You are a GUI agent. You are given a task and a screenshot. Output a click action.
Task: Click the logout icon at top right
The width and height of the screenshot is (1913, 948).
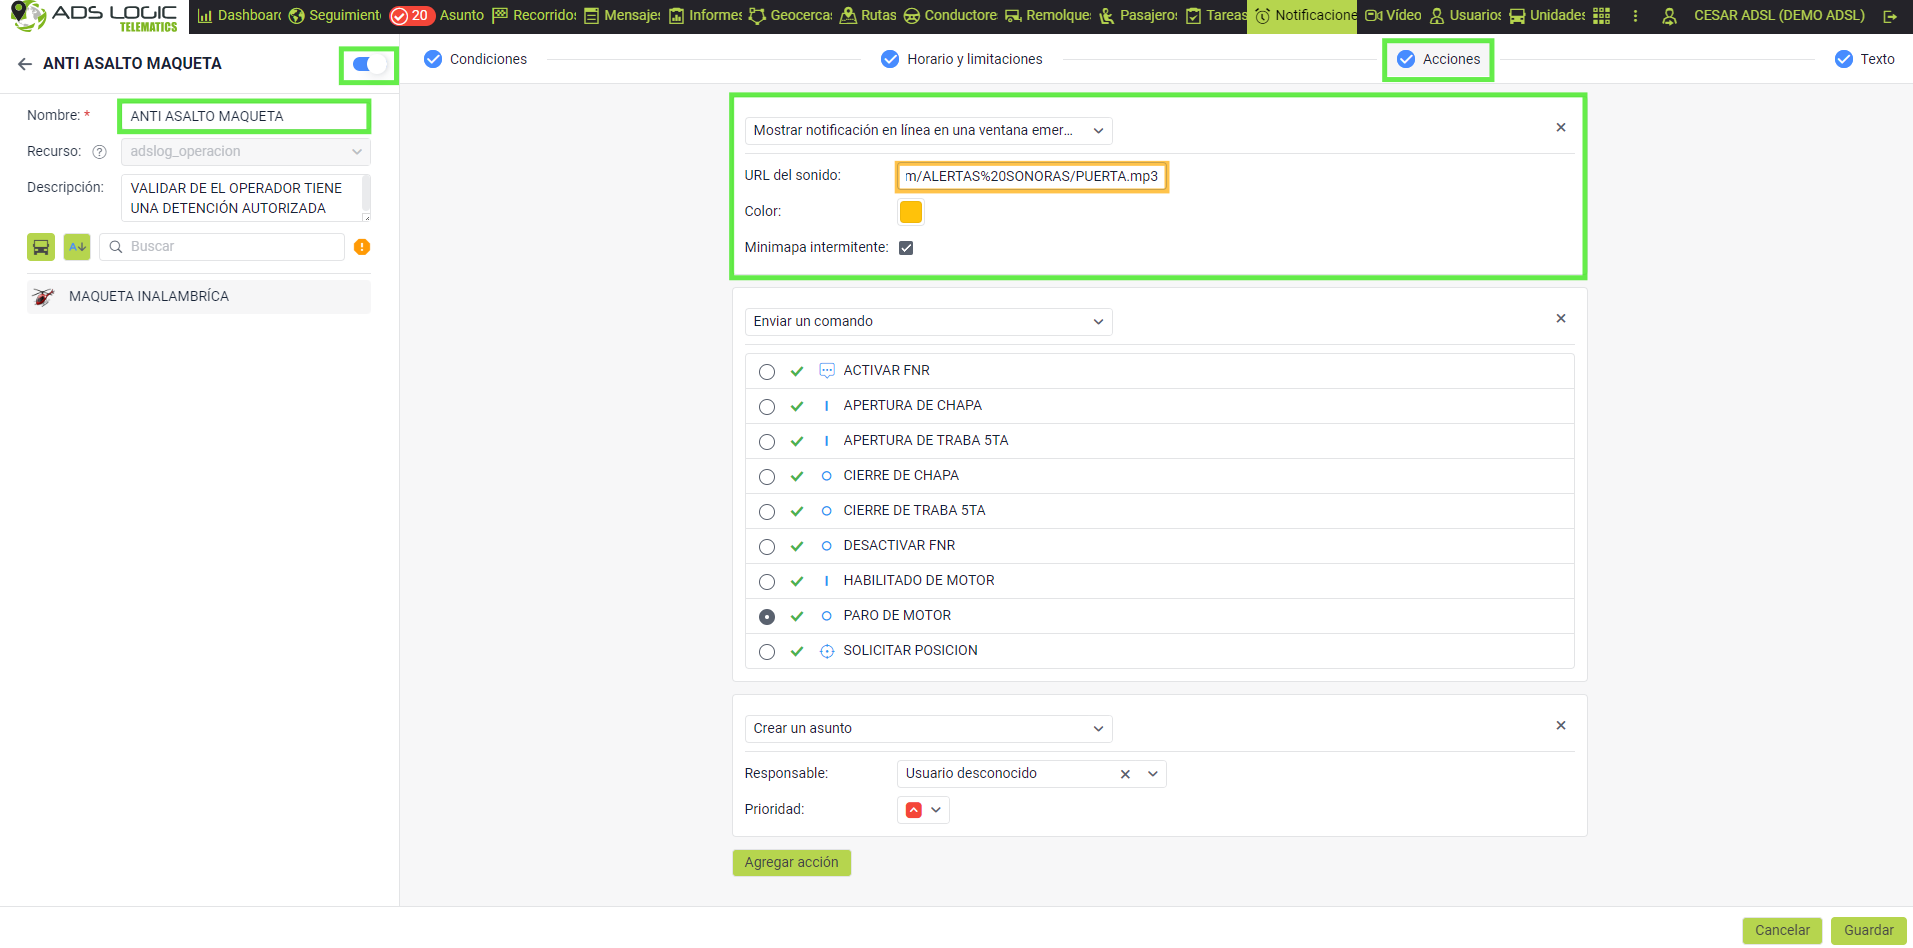coord(1889,16)
